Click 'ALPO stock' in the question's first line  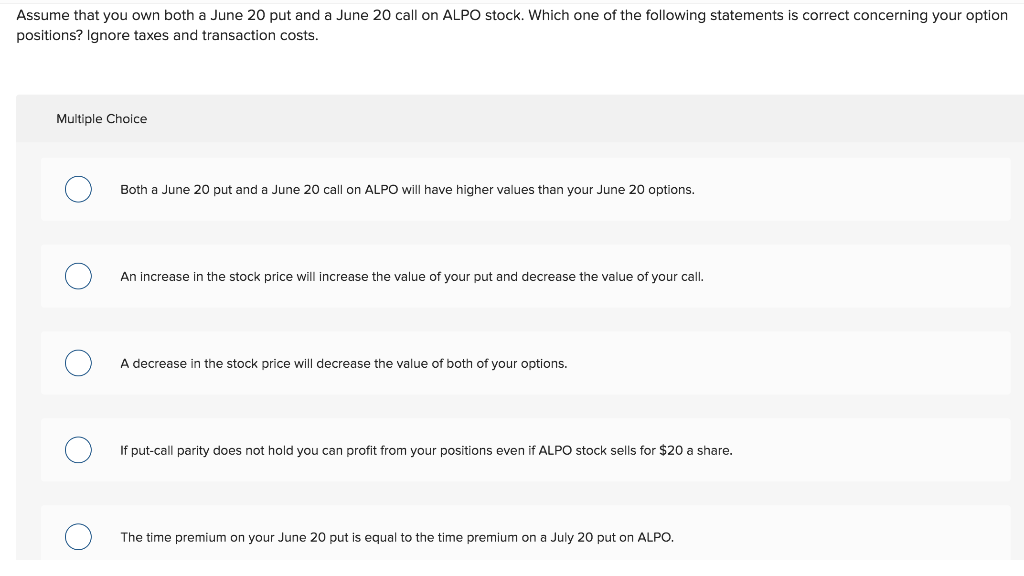tap(483, 15)
